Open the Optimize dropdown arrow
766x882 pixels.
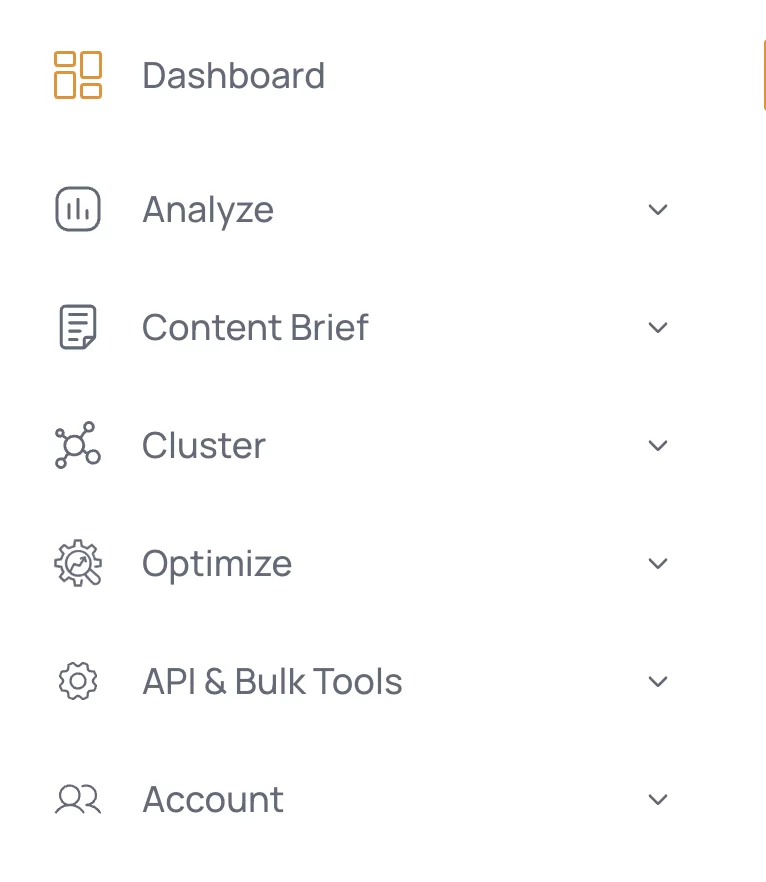(x=657, y=564)
